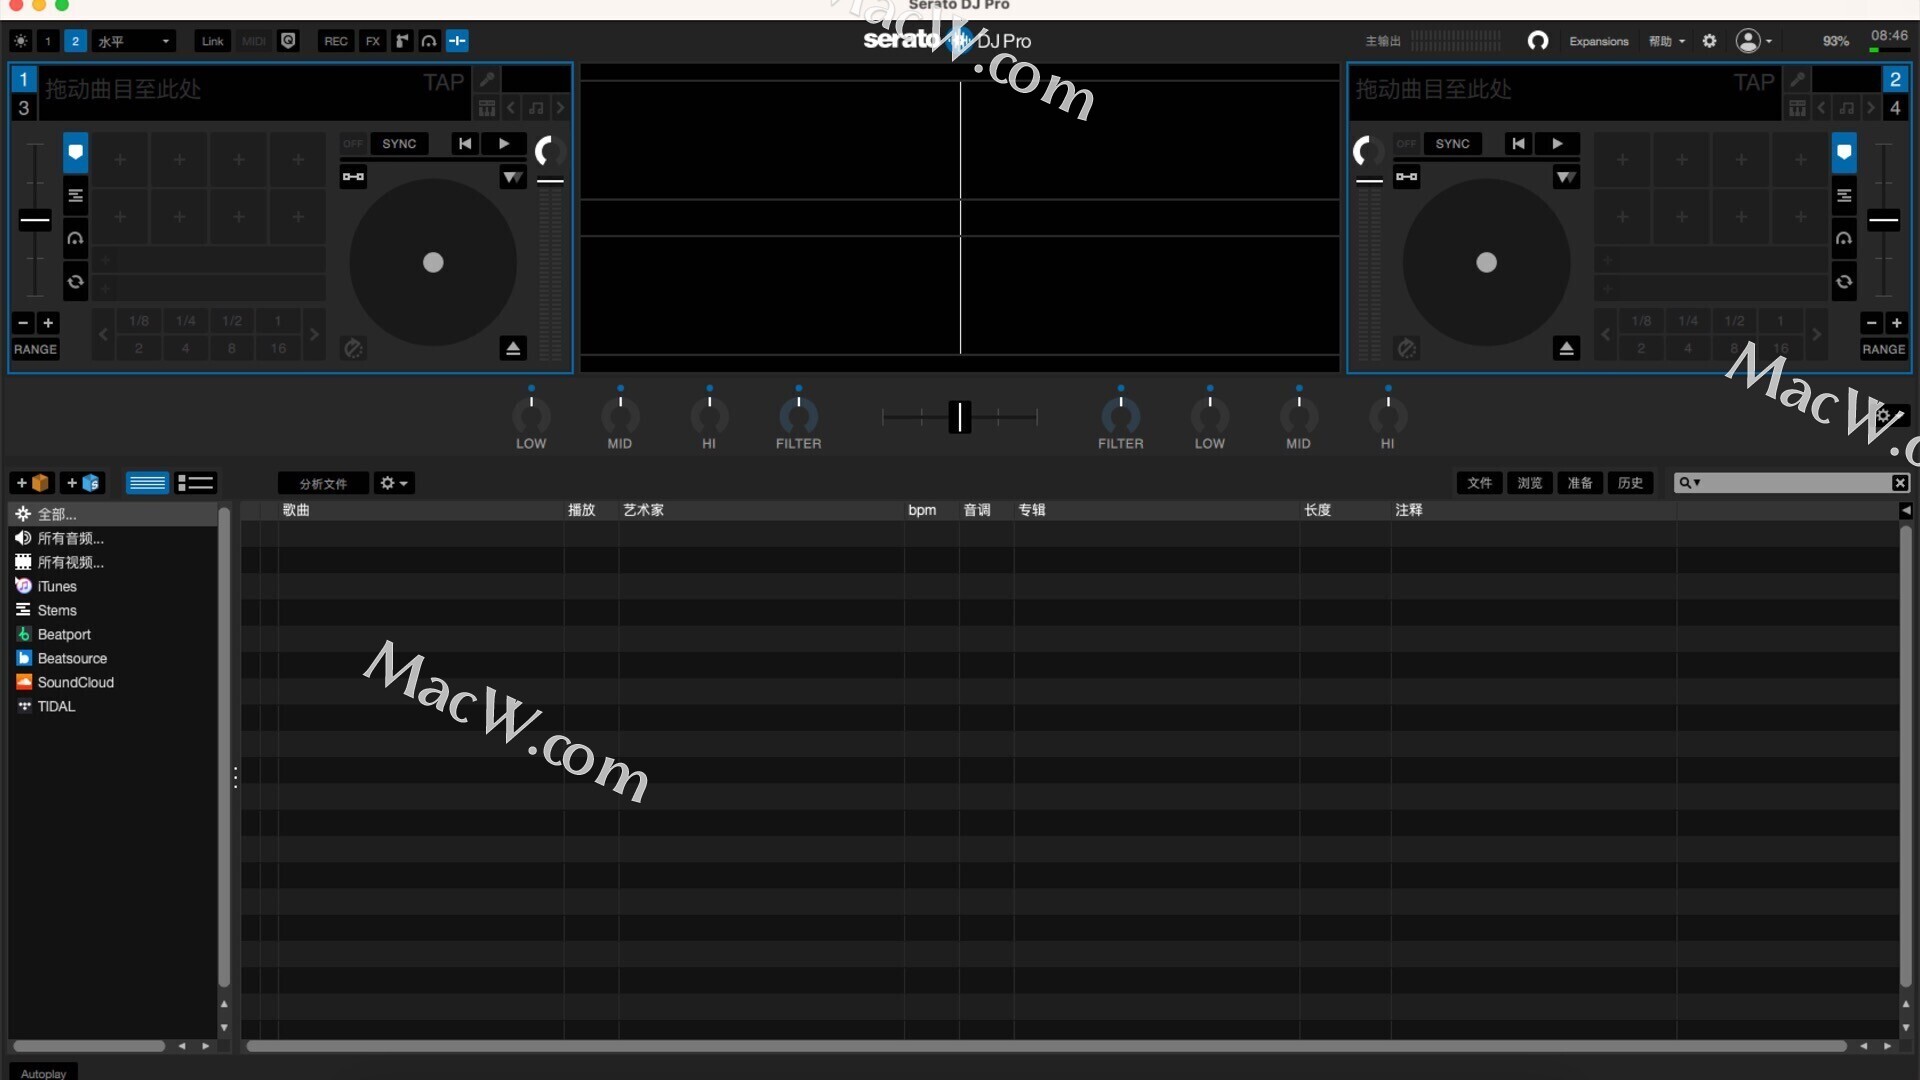The width and height of the screenshot is (1920, 1080).
Task: Open Expansions panel
Action: [1598, 41]
